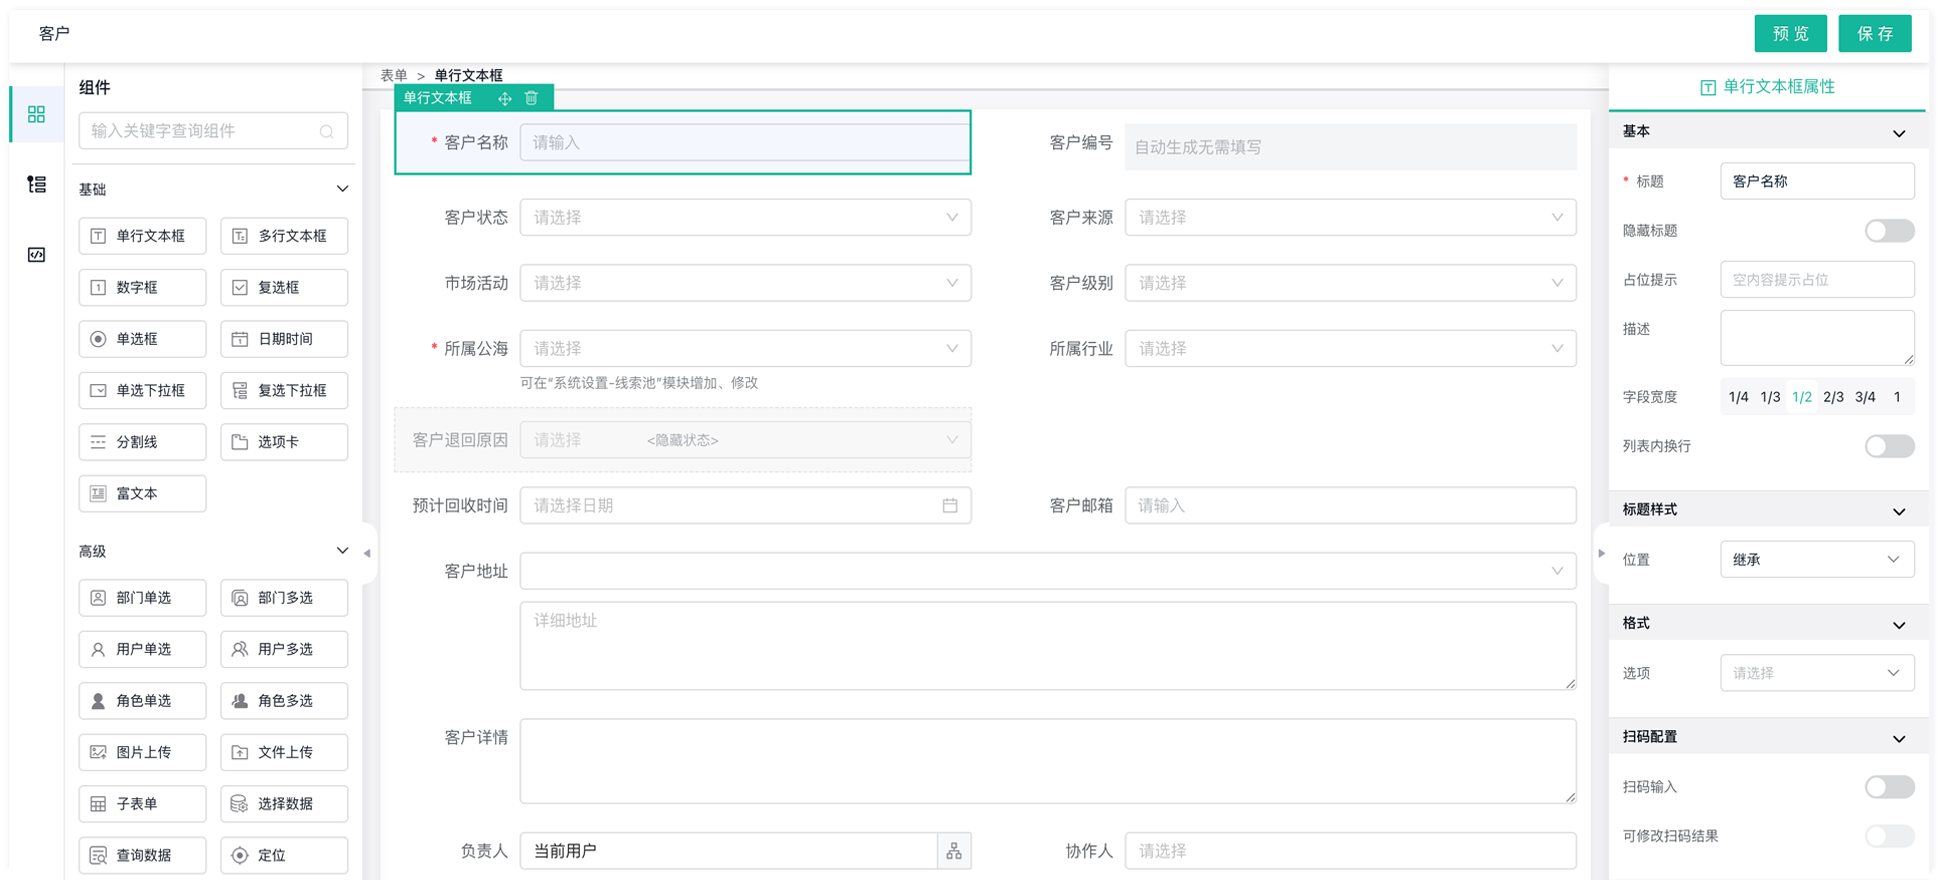1940x880 pixels.
Task: Collapse the 基础 components section
Action: click(x=342, y=189)
